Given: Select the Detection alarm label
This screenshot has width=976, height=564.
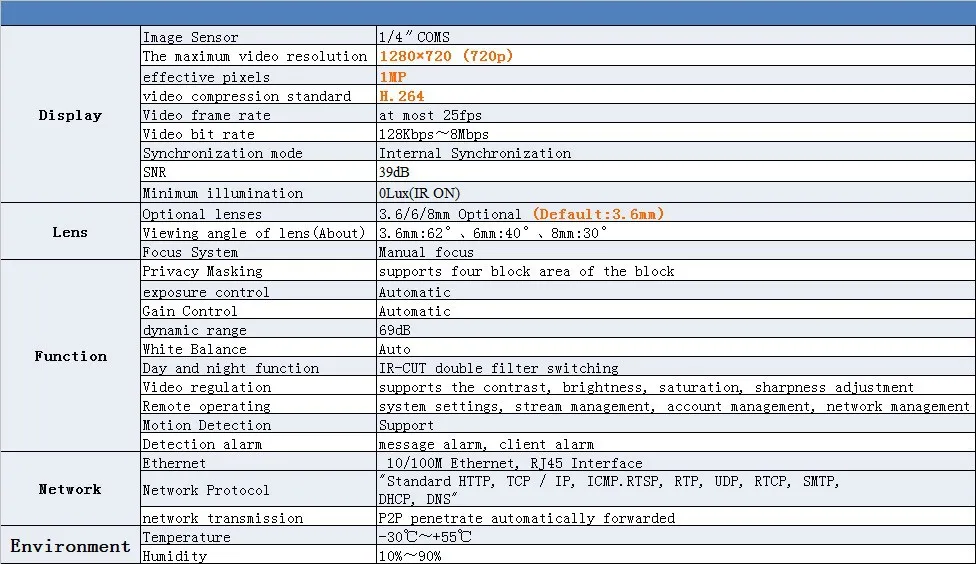Looking at the screenshot, I should pos(202,444).
